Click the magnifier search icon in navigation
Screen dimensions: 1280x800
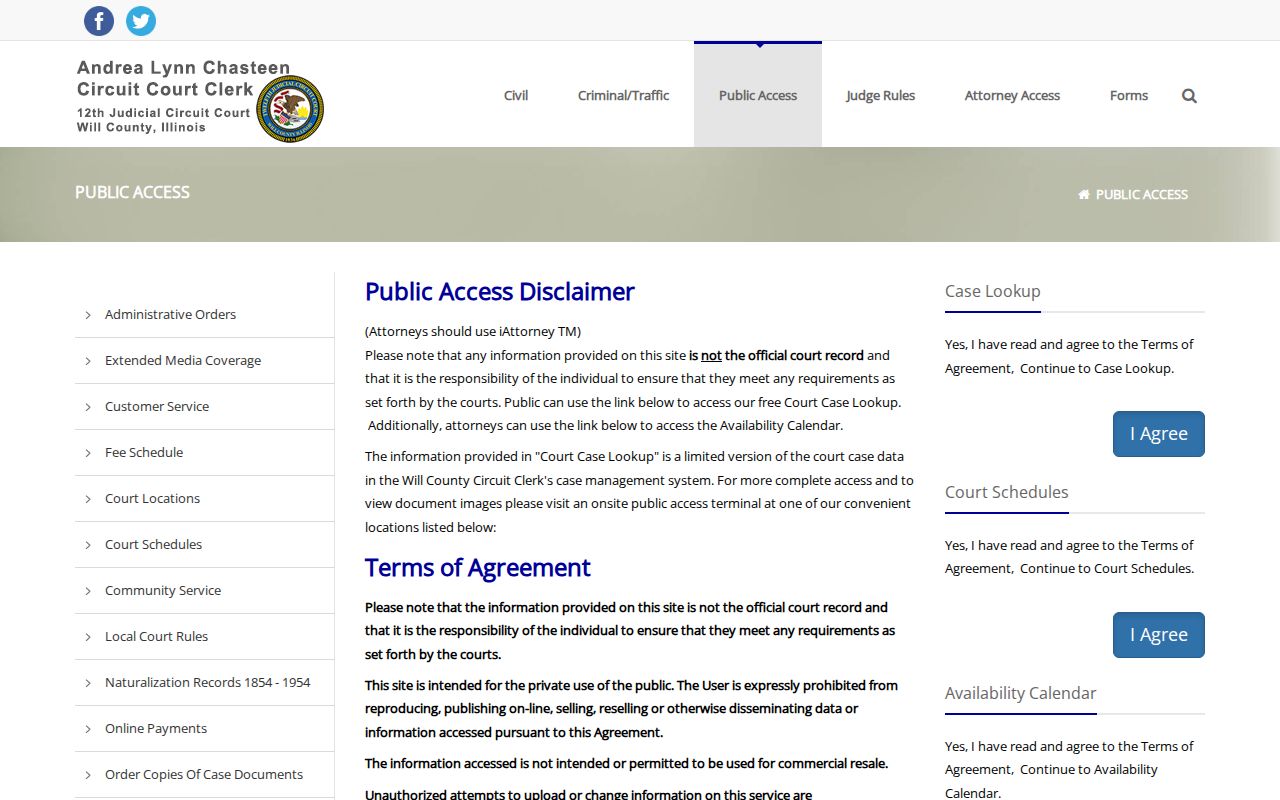1189,96
